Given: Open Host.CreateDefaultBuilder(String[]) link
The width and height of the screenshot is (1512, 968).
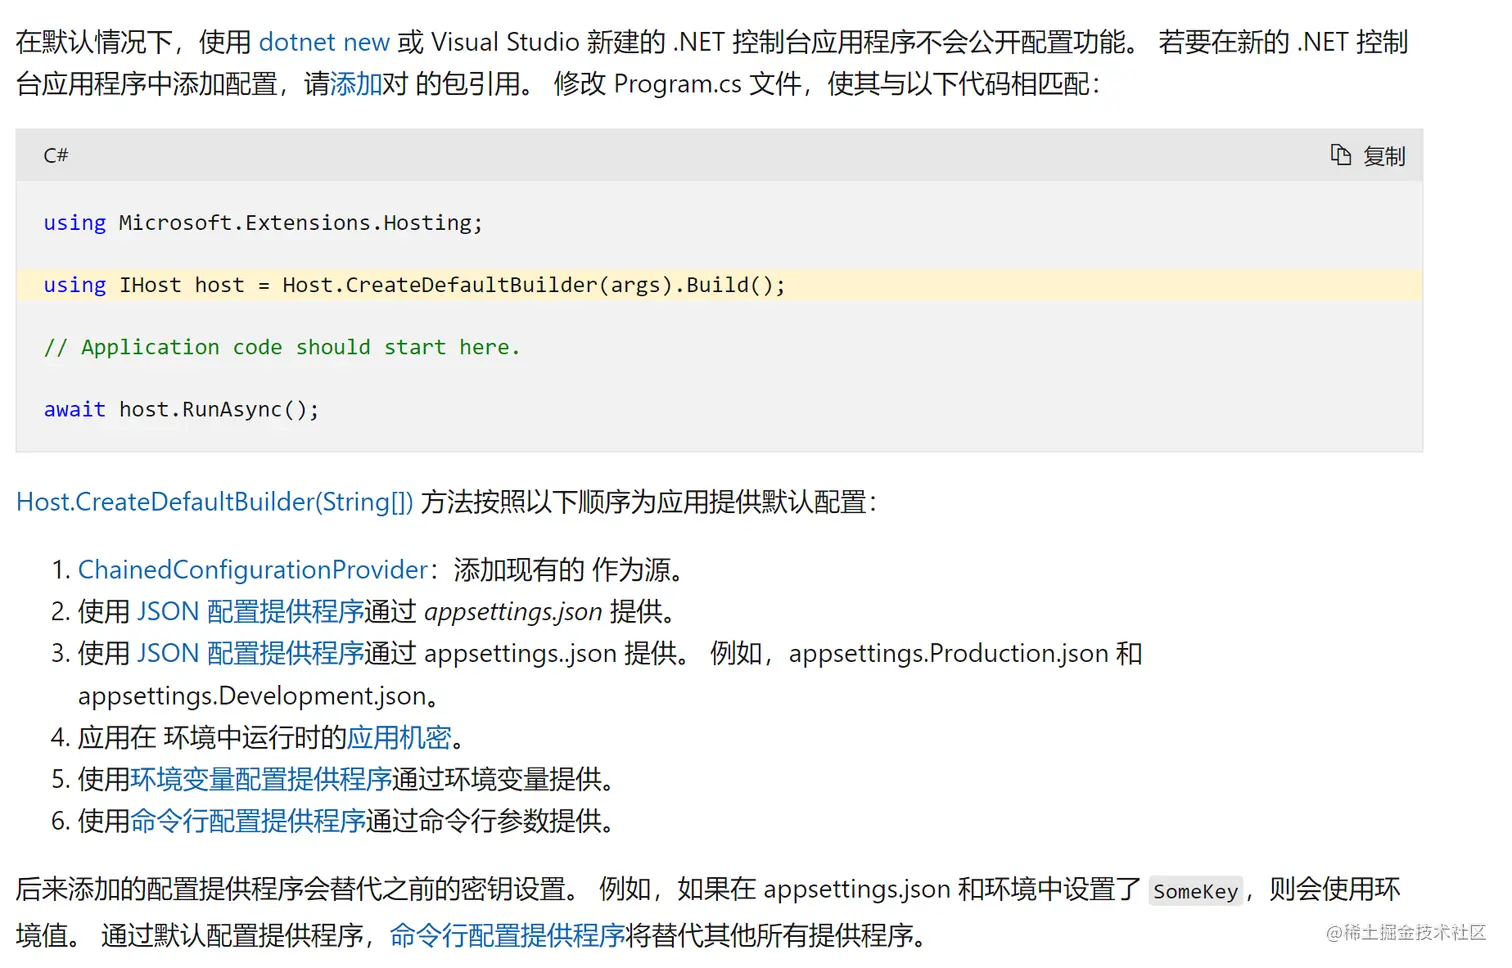Looking at the screenshot, I should 214,502.
